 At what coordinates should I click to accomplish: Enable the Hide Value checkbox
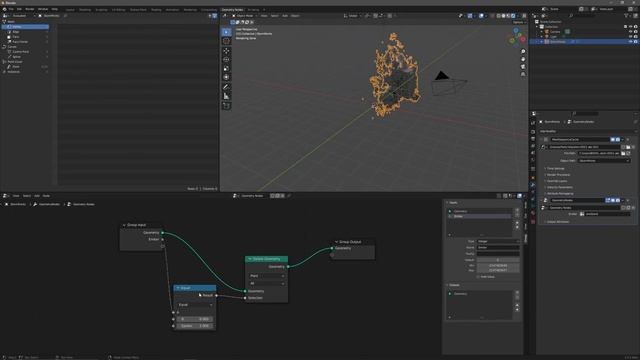(478, 277)
